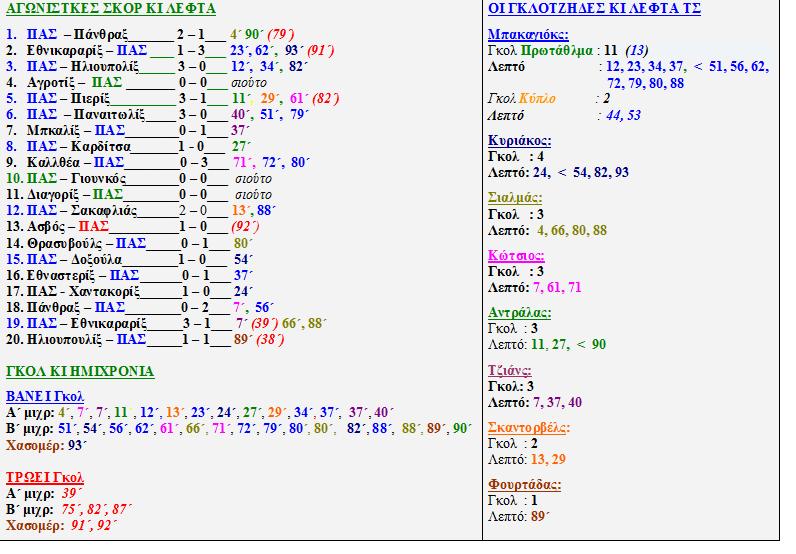The width and height of the screenshot is (796, 554).
Task: Click the player name 'Σιαλμάς:'
Action: (x=515, y=198)
